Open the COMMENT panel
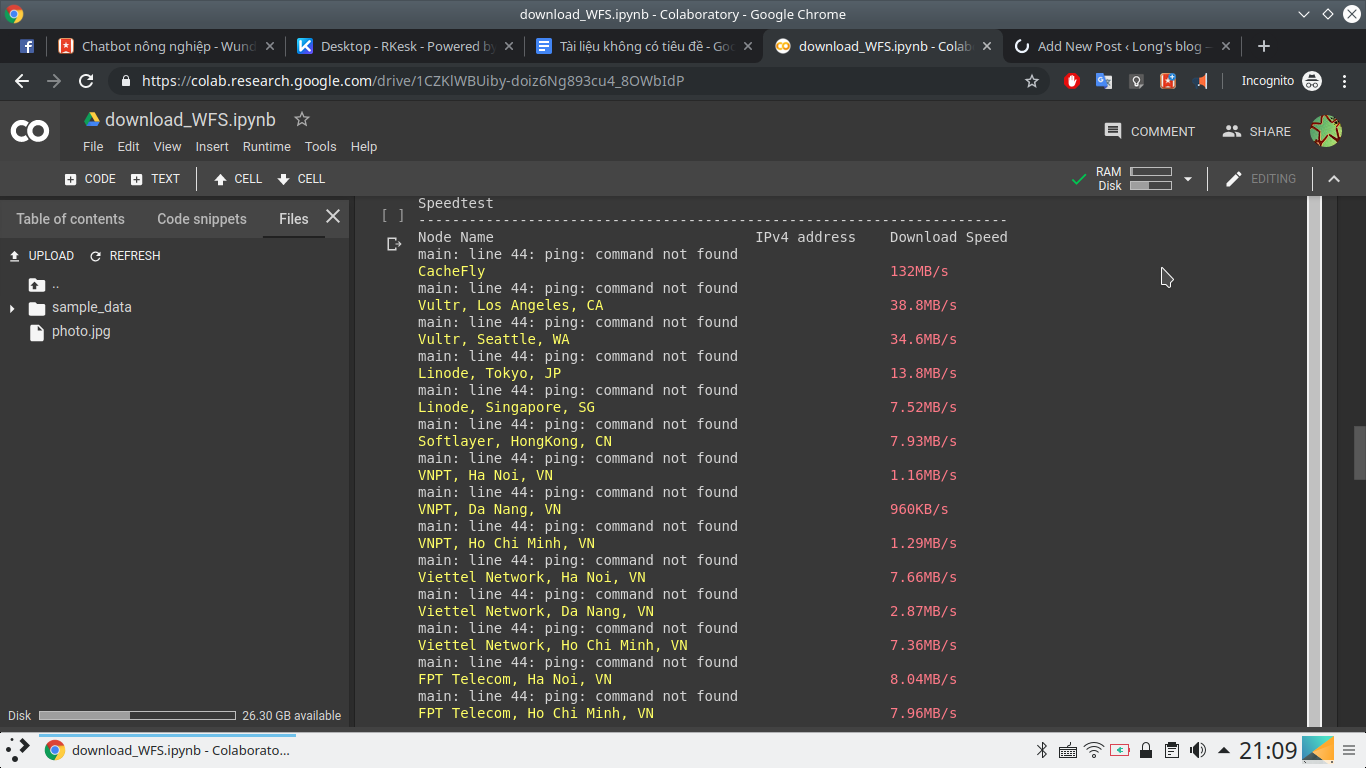The image size is (1366, 768). pyautogui.click(x=1149, y=131)
